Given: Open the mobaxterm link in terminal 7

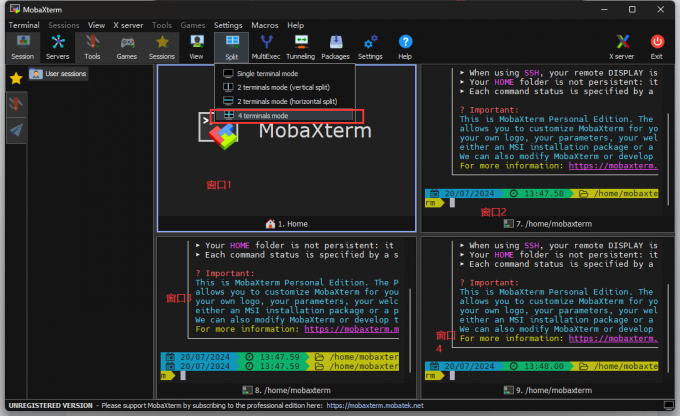Looking at the screenshot, I should point(613,166).
